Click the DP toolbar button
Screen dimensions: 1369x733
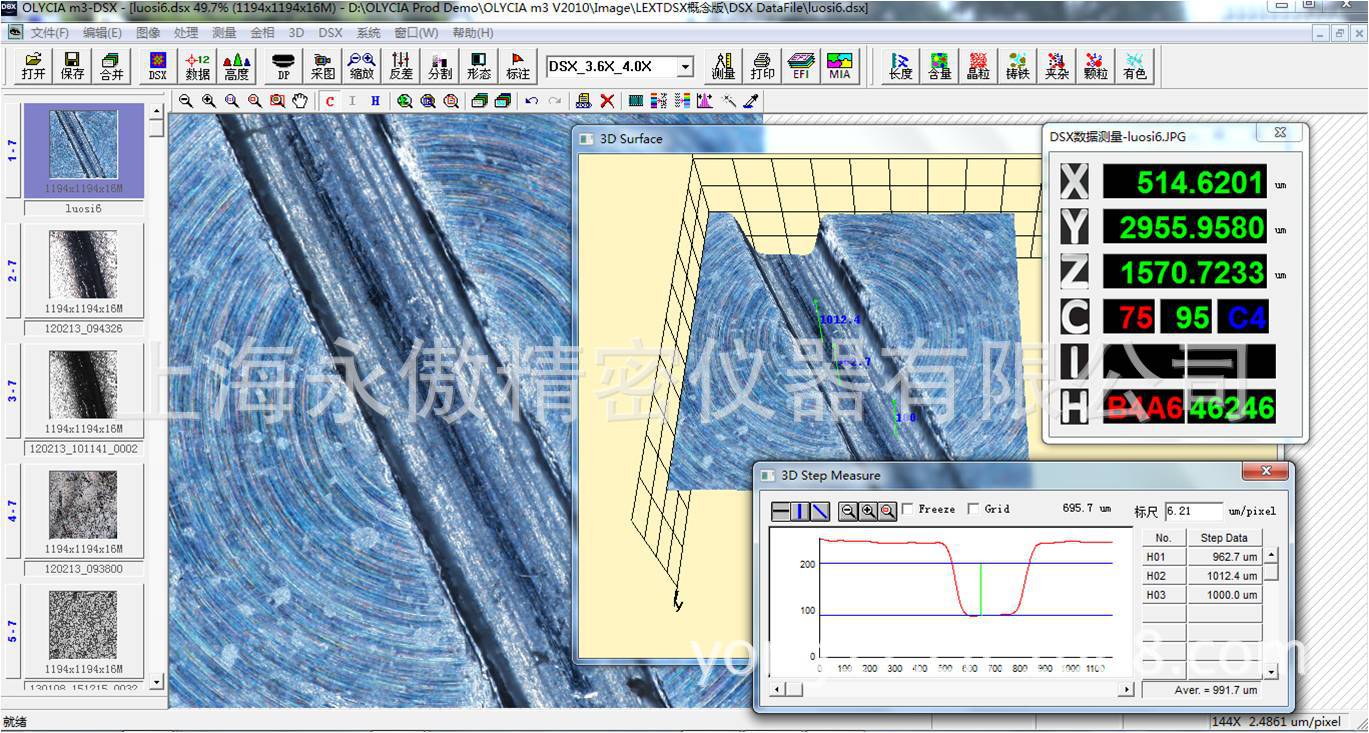(x=283, y=66)
